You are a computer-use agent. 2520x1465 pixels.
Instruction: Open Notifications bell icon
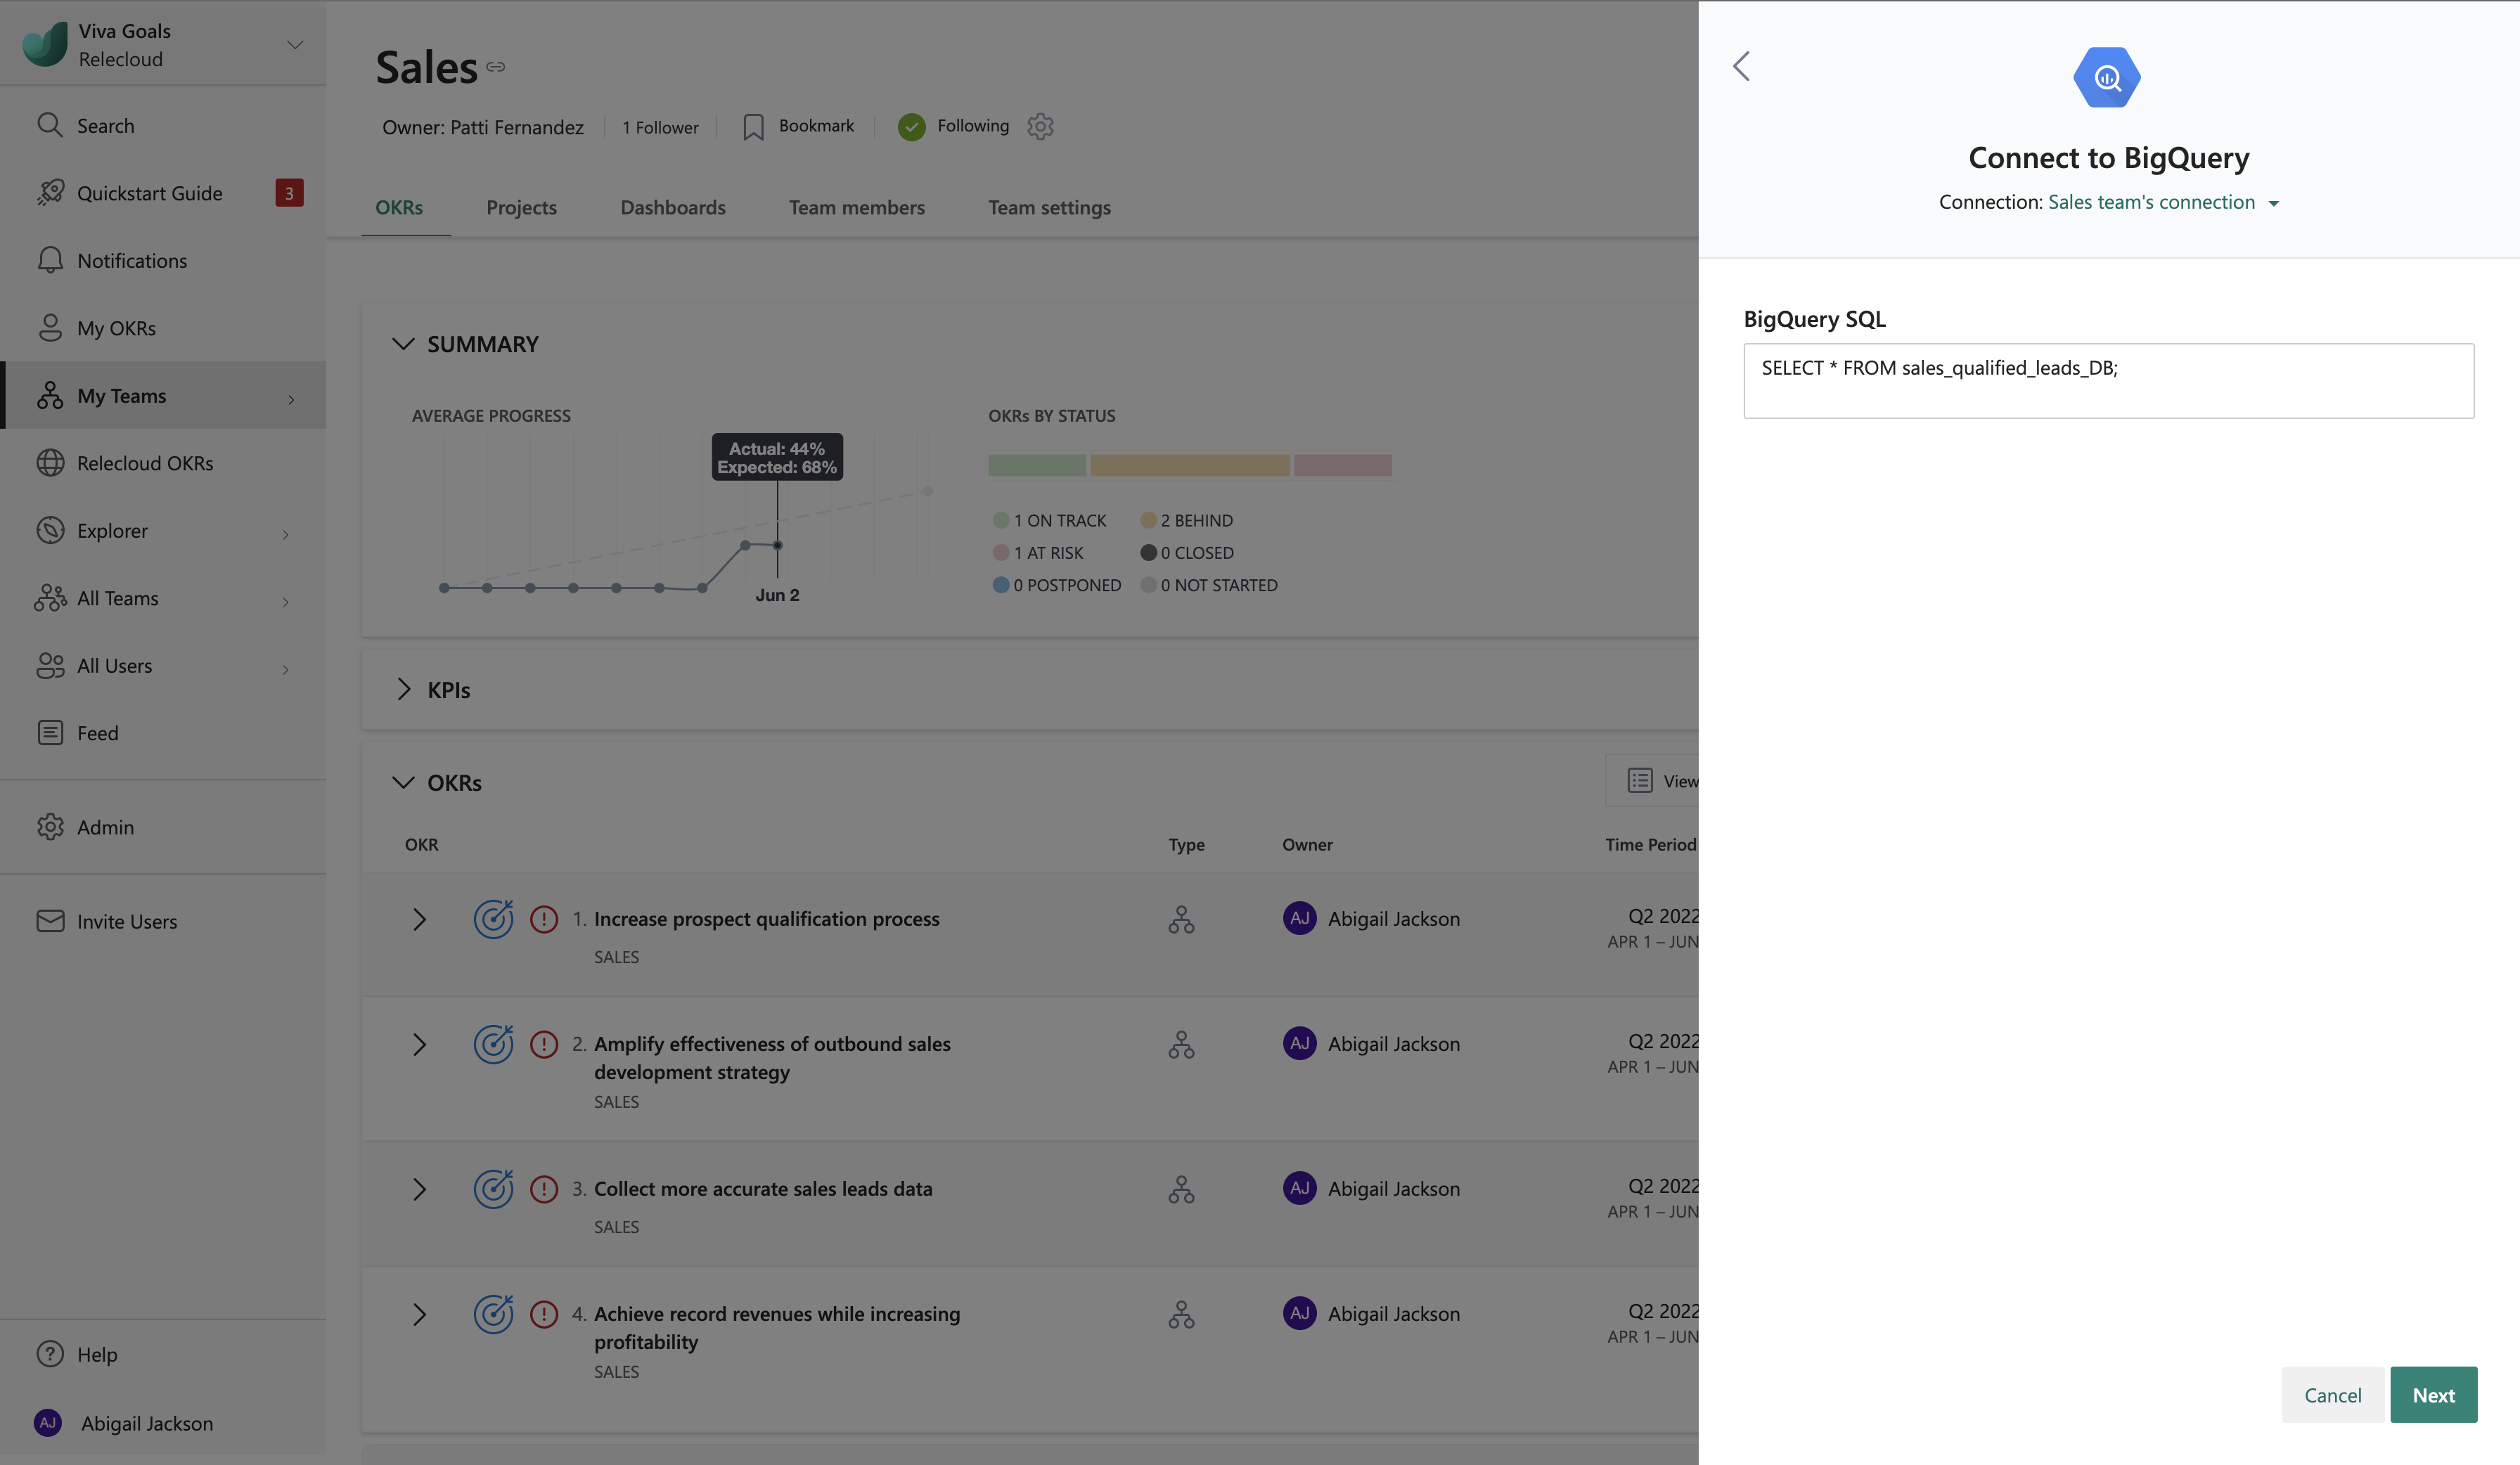click(49, 260)
